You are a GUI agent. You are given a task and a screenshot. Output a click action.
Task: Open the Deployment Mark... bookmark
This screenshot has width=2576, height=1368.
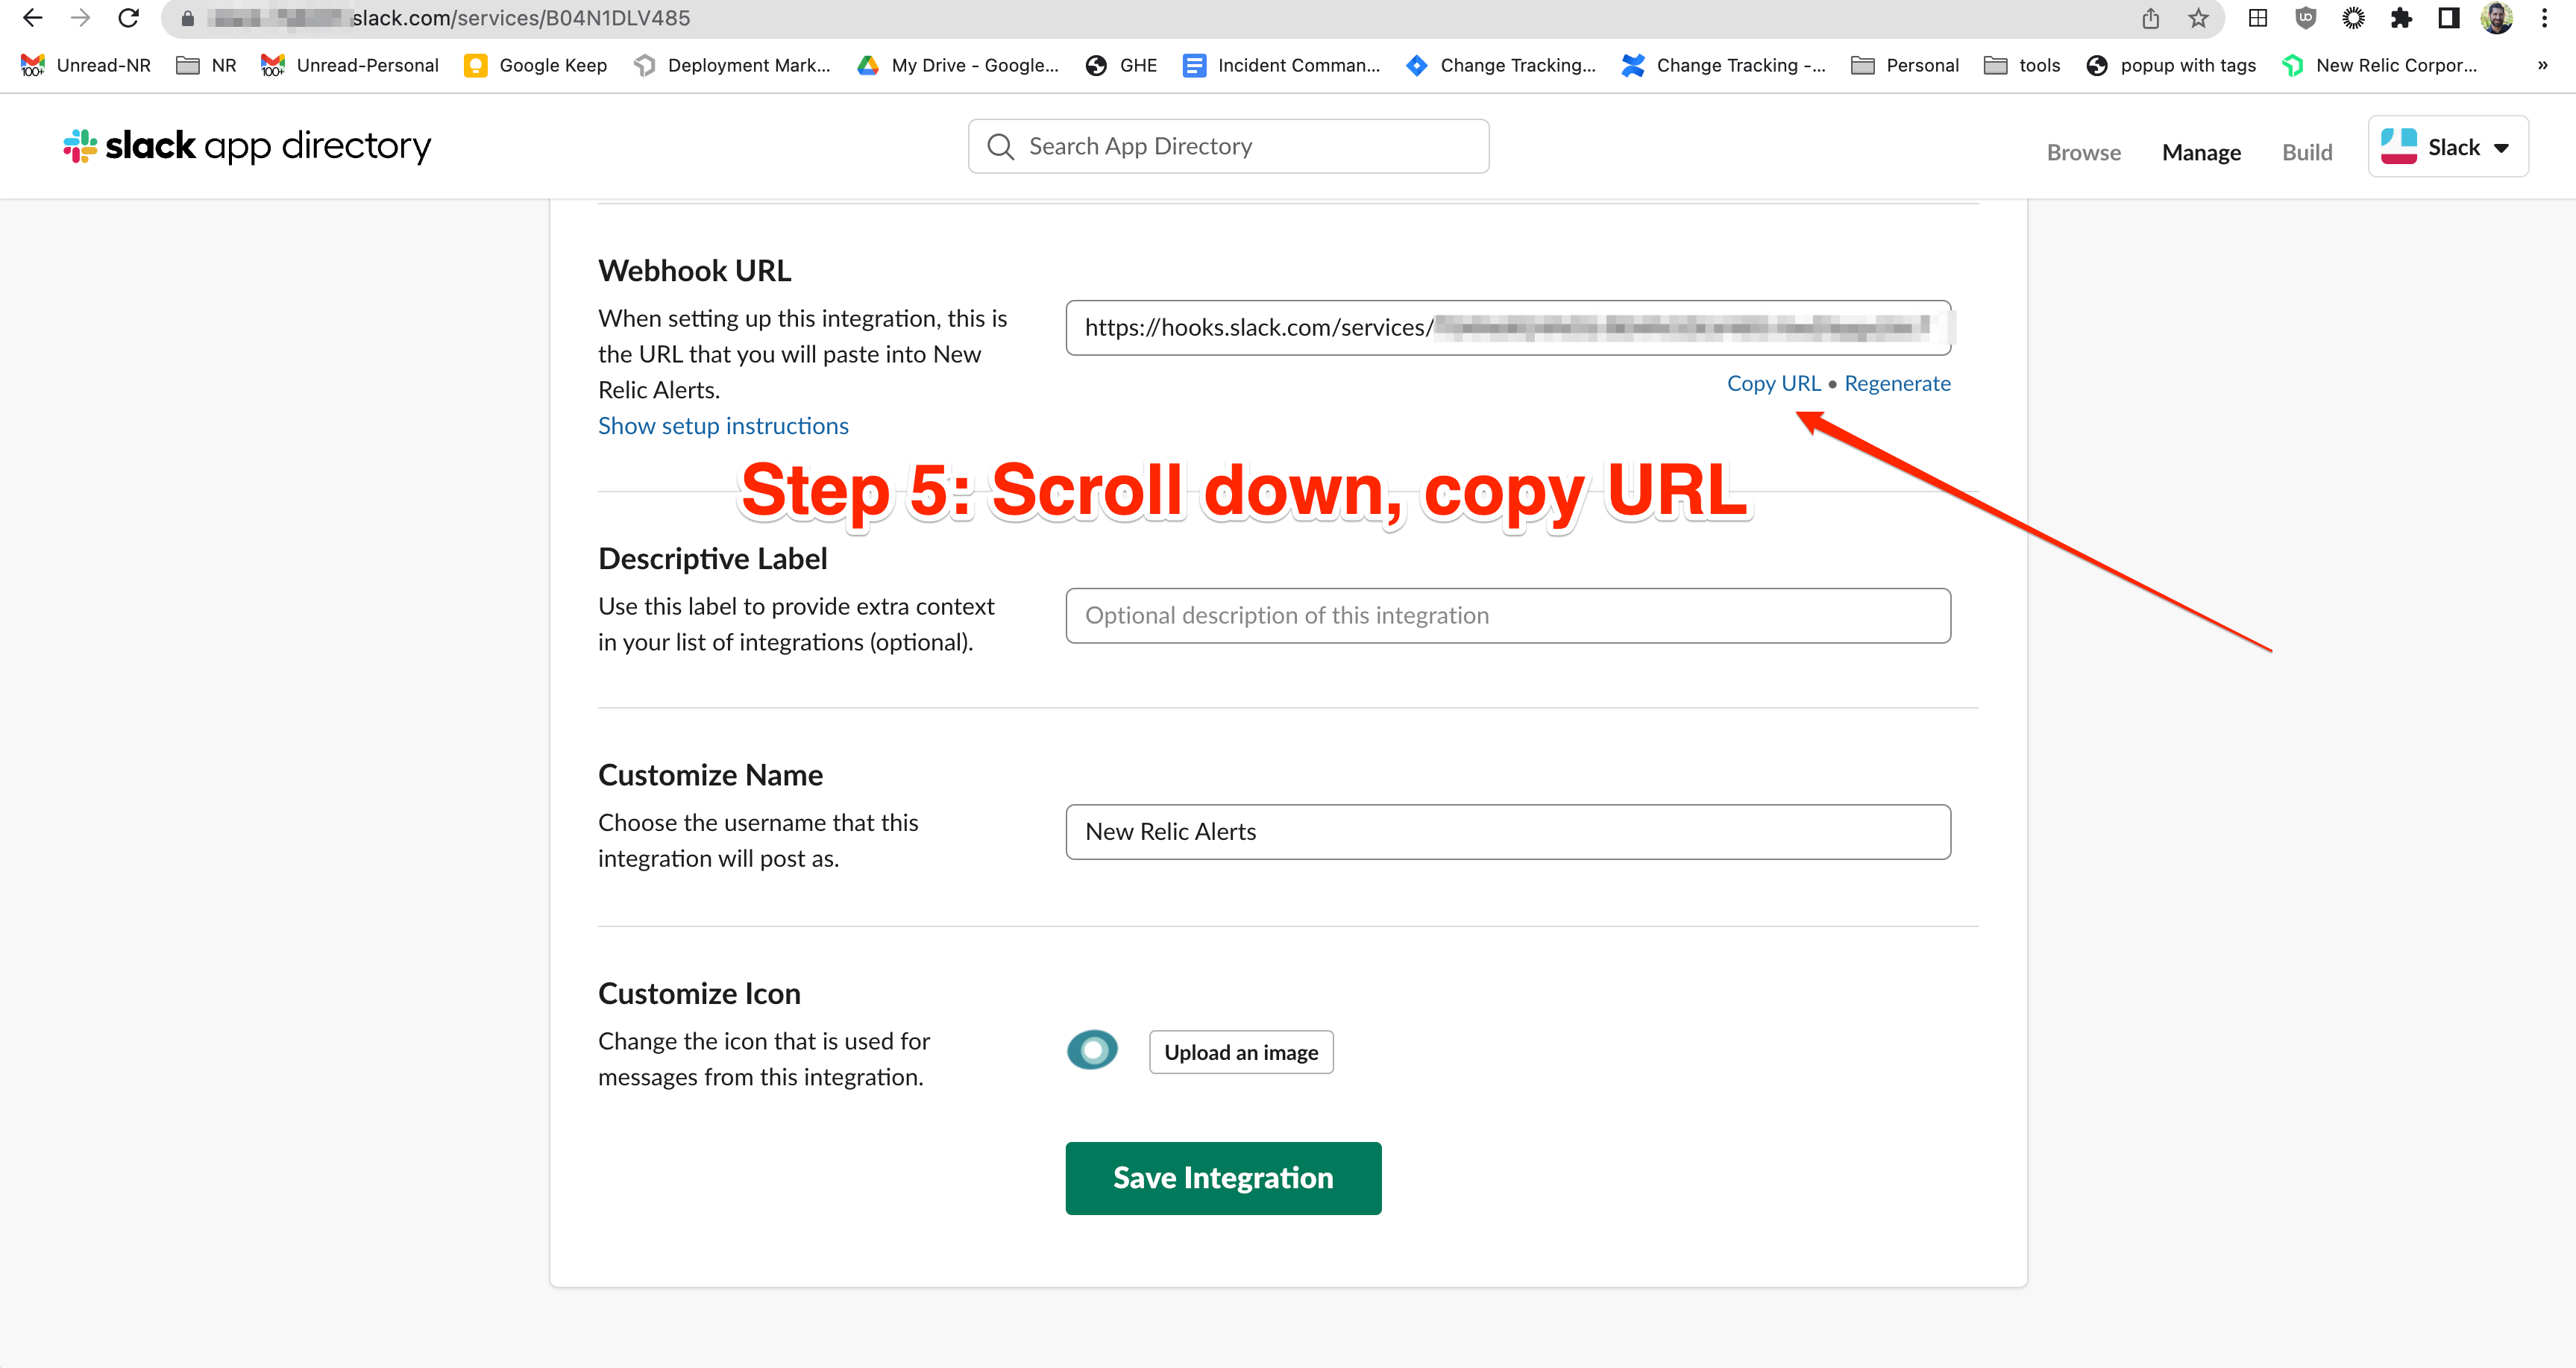point(732,65)
